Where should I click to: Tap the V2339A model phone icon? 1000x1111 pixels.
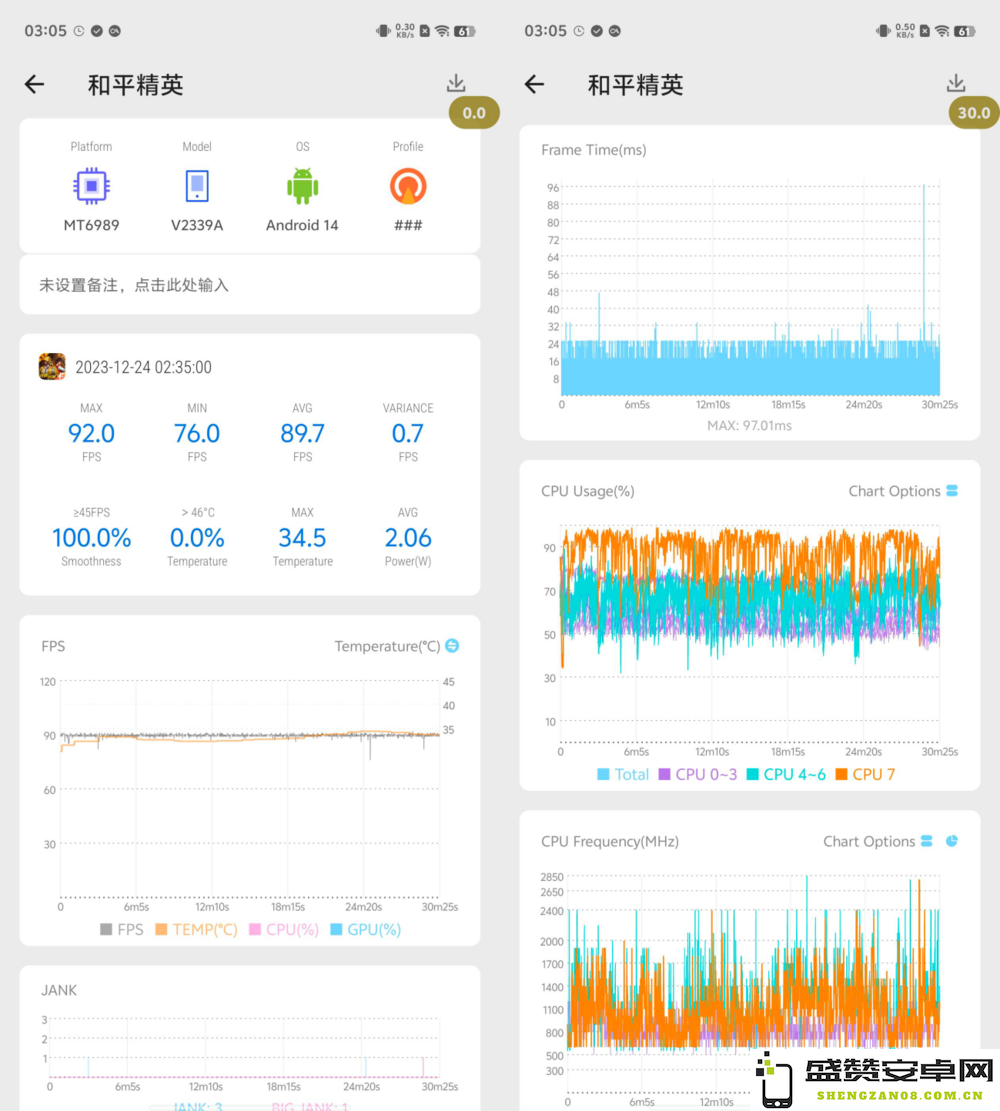pyautogui.click(x=197, y=186)
